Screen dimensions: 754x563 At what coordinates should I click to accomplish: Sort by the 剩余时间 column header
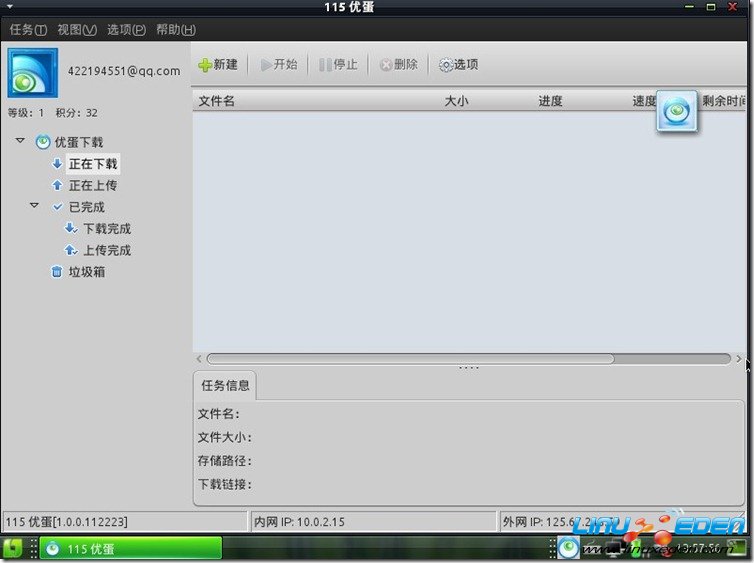[724, 101]
